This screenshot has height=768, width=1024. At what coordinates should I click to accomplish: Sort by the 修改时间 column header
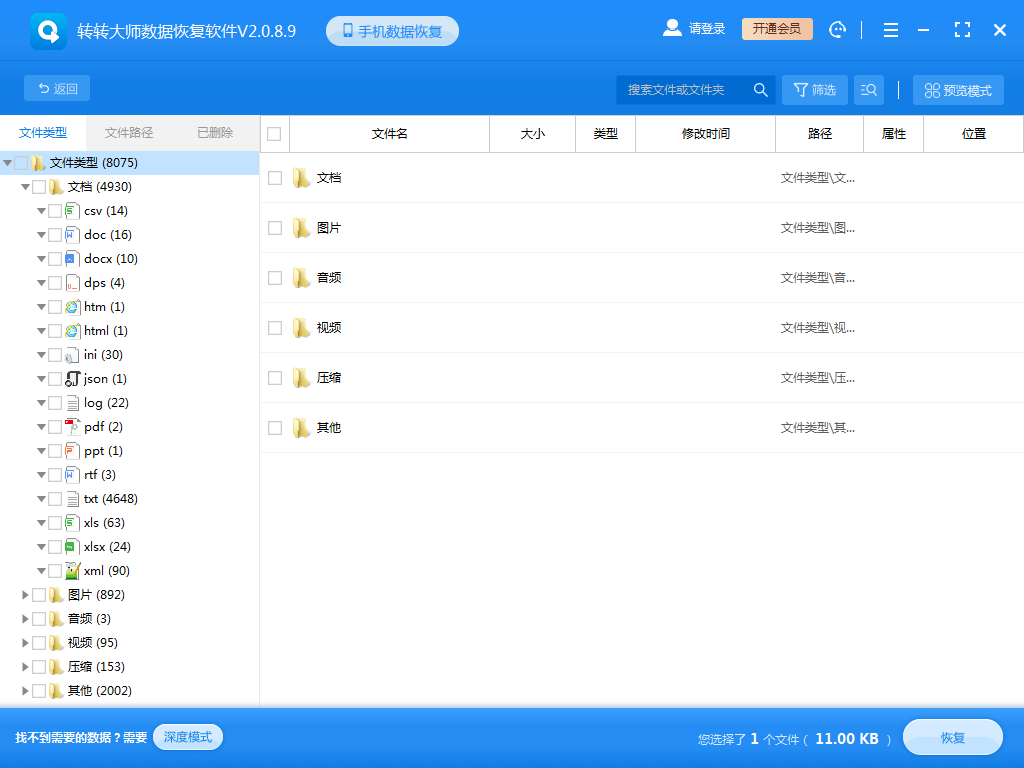point(705,134)
